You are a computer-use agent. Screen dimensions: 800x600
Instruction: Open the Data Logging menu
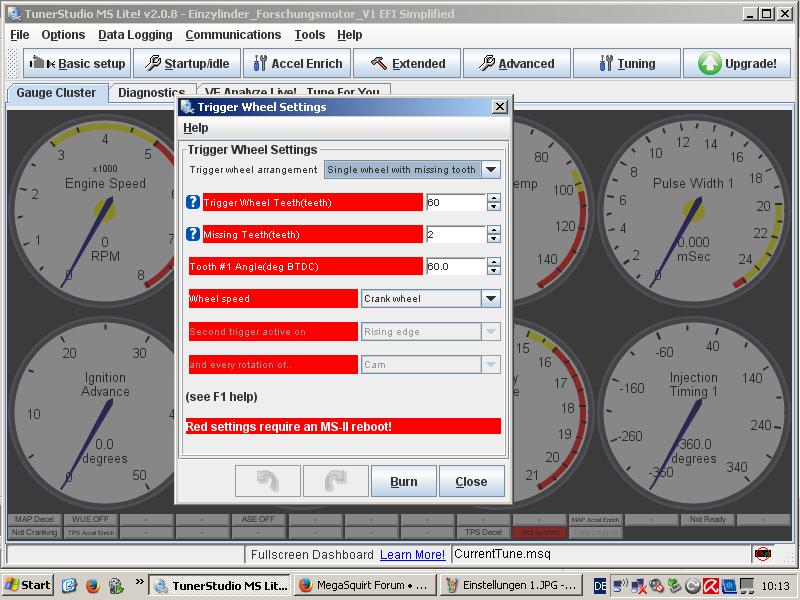point(135,35)
